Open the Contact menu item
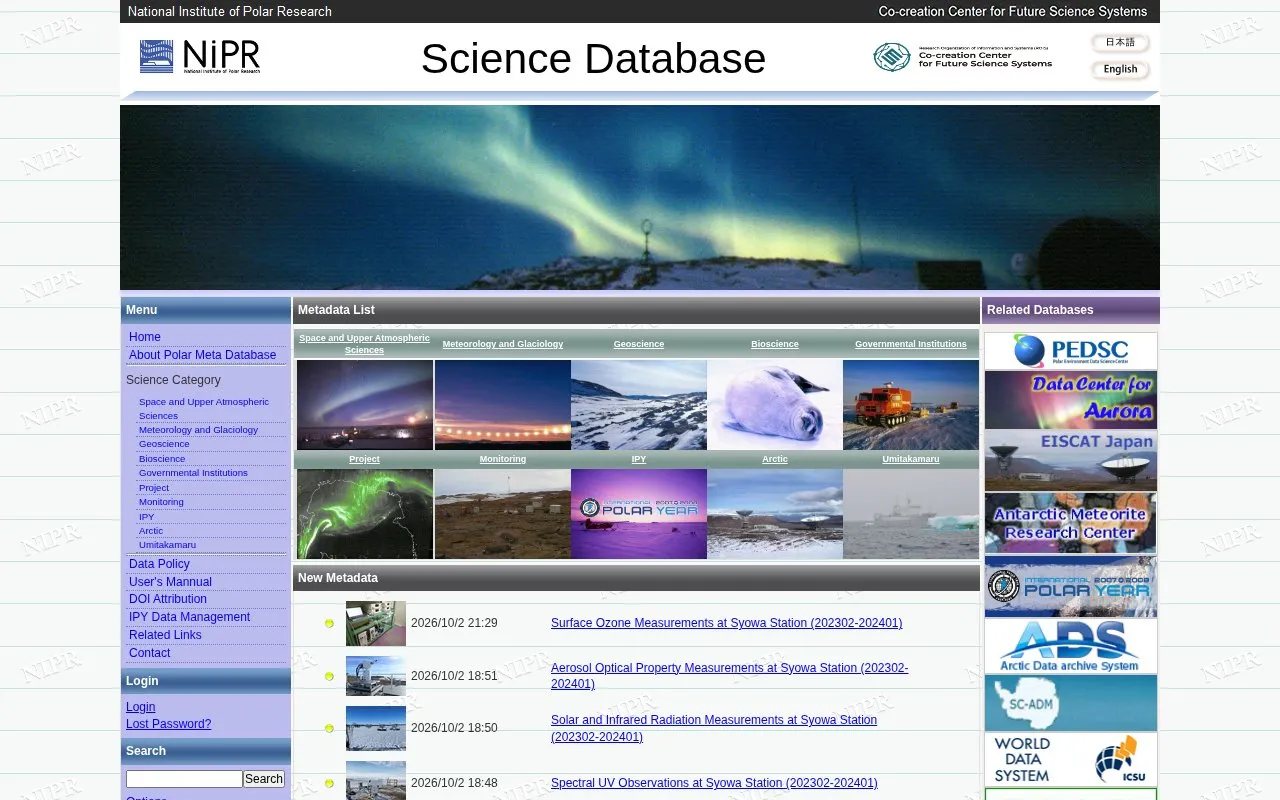The image size is (1280, 800). coord(150,653)
